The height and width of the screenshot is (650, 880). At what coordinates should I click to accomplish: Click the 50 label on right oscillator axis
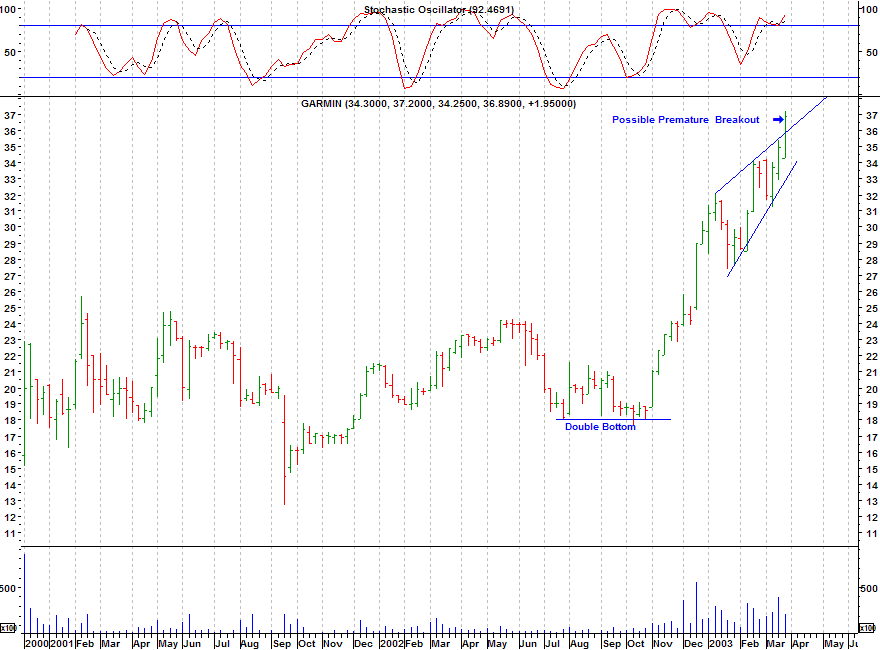[x=872, y=52]
